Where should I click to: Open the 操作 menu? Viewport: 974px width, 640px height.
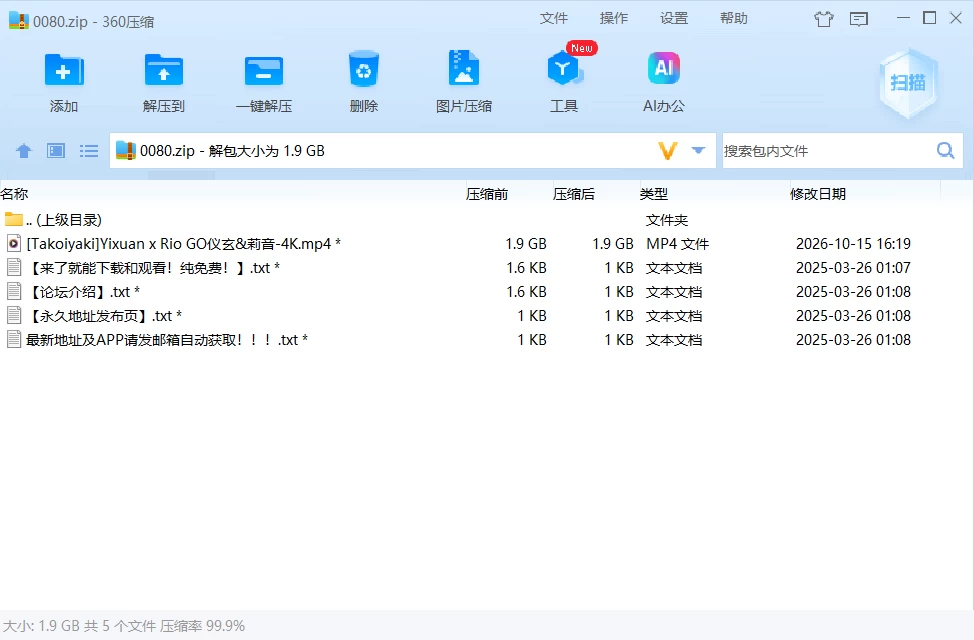coord(614,18)
